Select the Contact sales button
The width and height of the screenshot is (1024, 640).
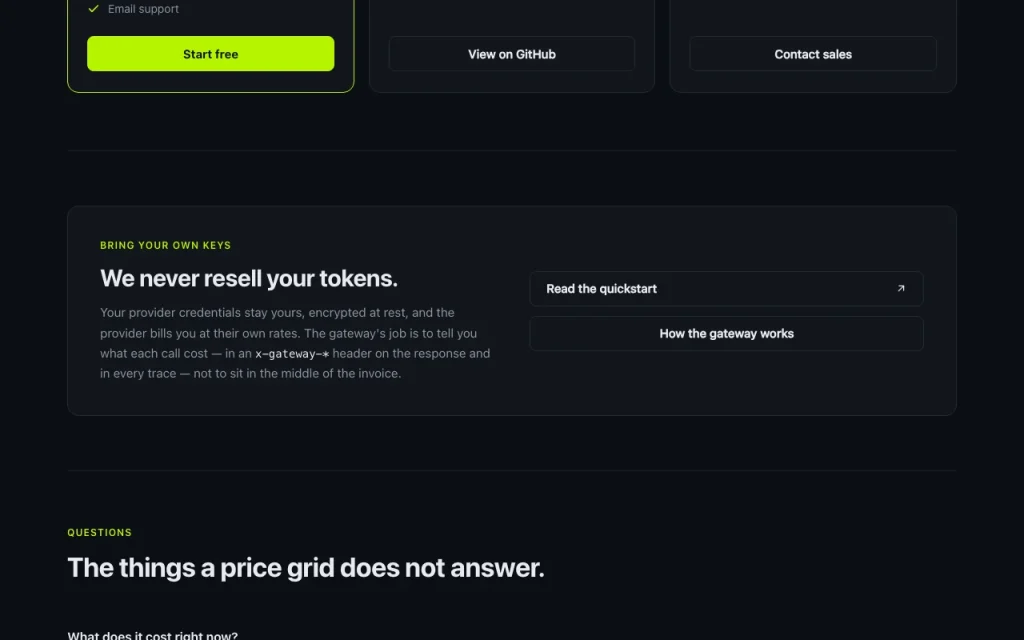click(x=812, y=54)
